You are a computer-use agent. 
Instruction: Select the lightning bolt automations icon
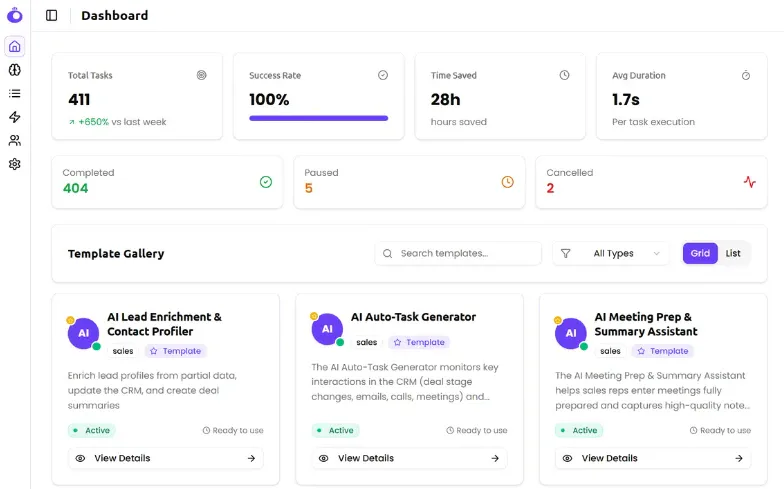14,117
